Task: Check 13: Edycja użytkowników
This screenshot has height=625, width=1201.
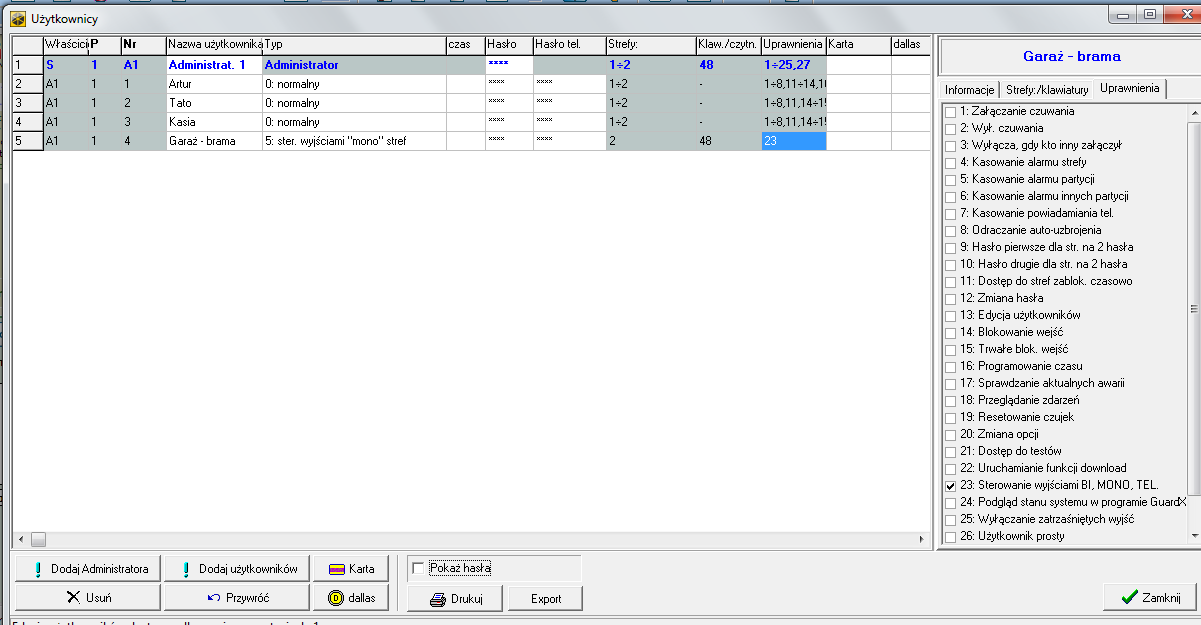Action: [x=950, y=315]
